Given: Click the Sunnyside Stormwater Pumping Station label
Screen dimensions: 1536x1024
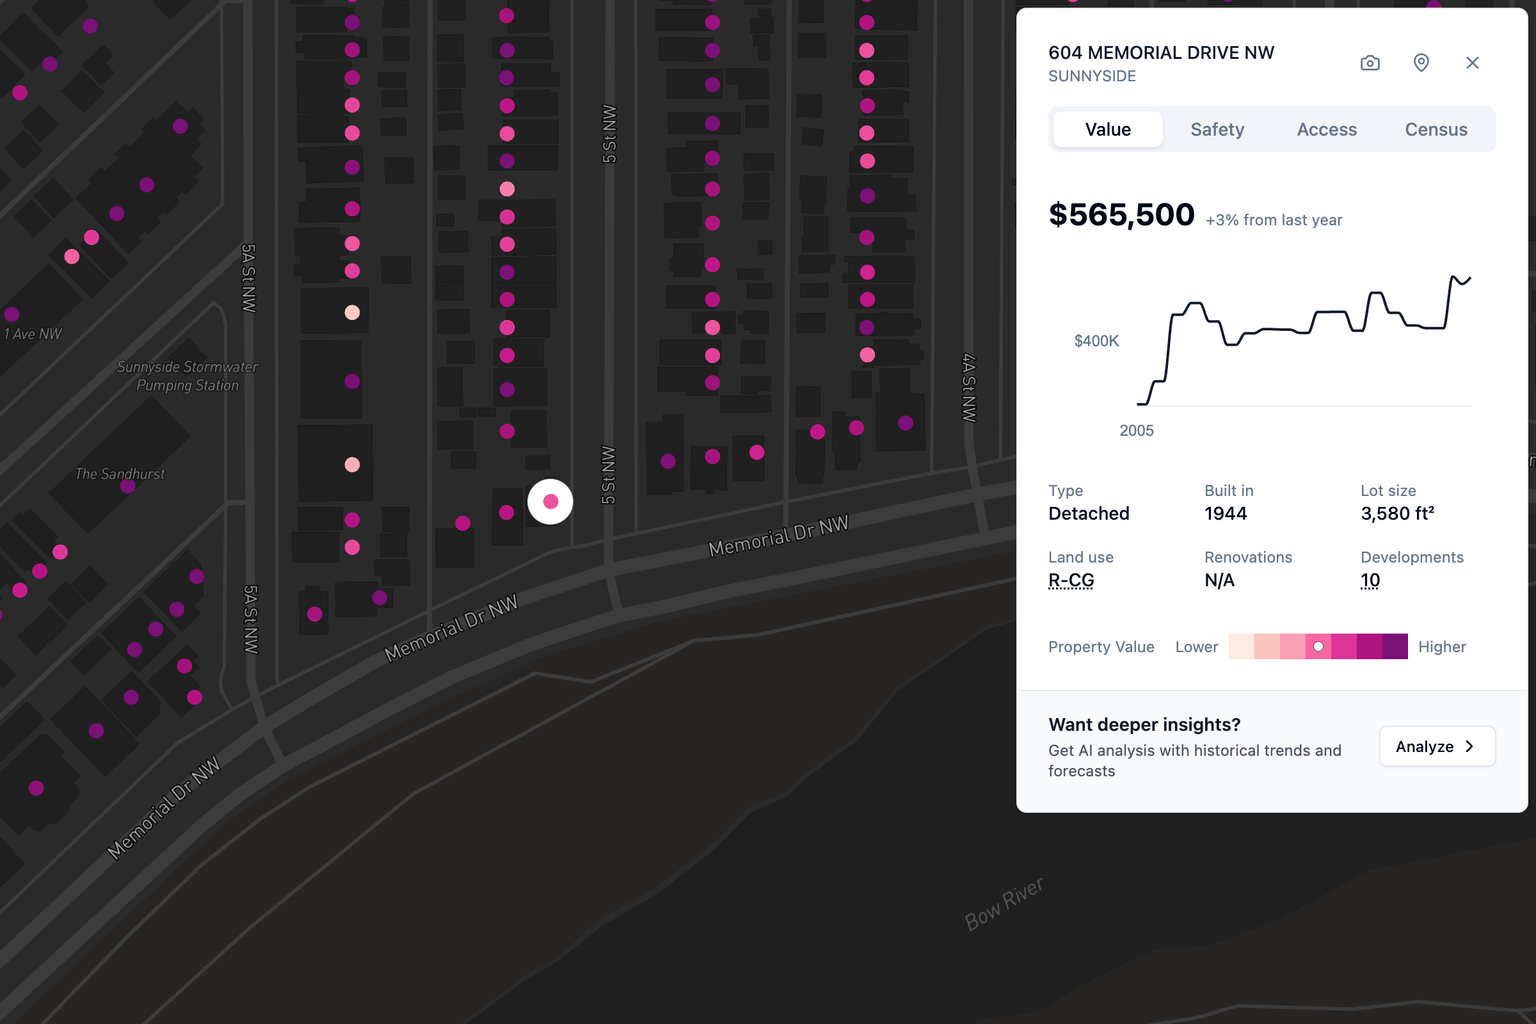Looking at the screenshot, I should coord(187,376).
